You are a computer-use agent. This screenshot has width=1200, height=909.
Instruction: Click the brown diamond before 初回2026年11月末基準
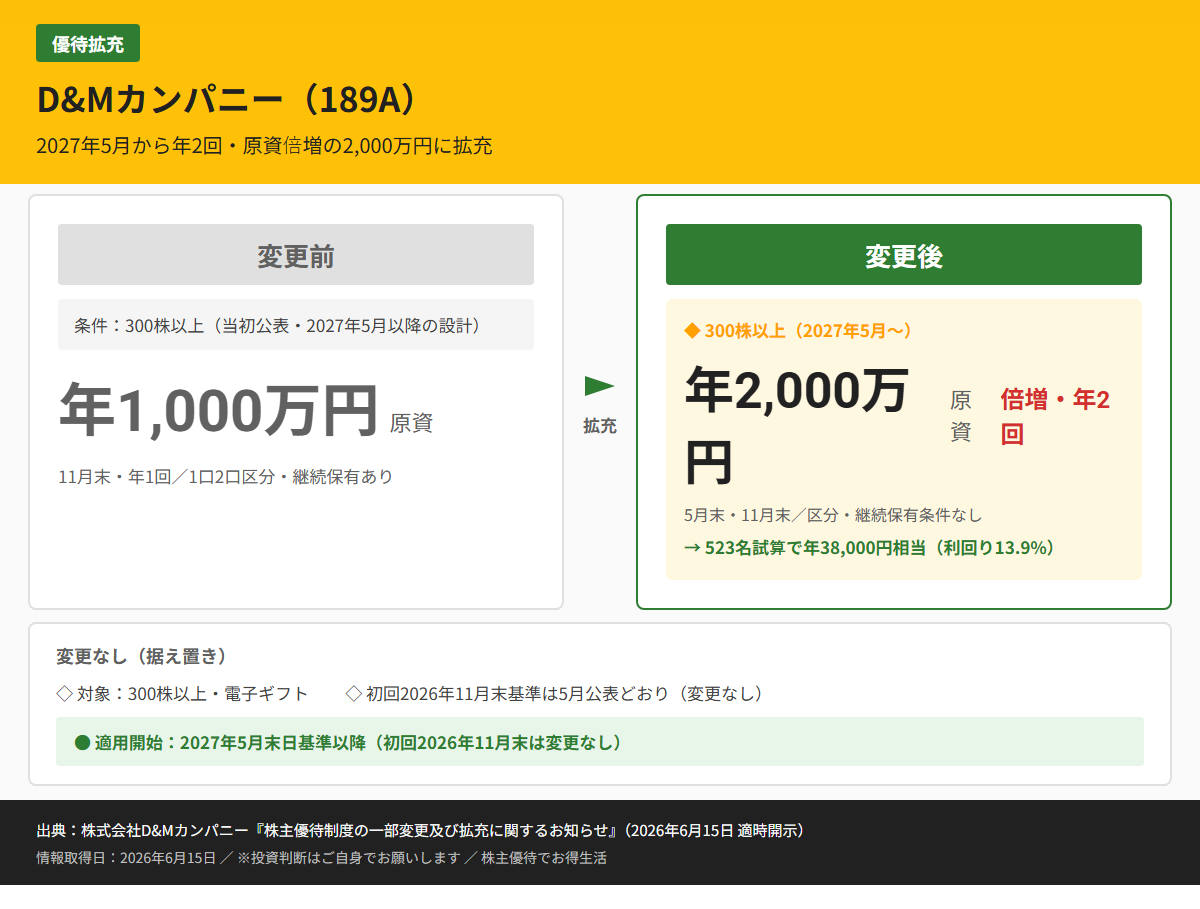tap(353, 693)
